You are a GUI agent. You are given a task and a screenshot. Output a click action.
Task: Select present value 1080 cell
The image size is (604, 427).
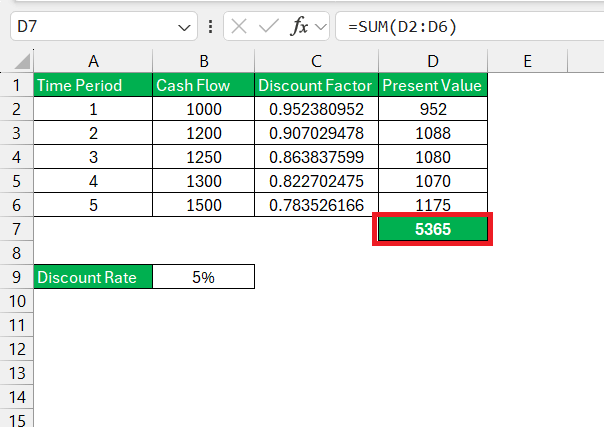point(433,157)
